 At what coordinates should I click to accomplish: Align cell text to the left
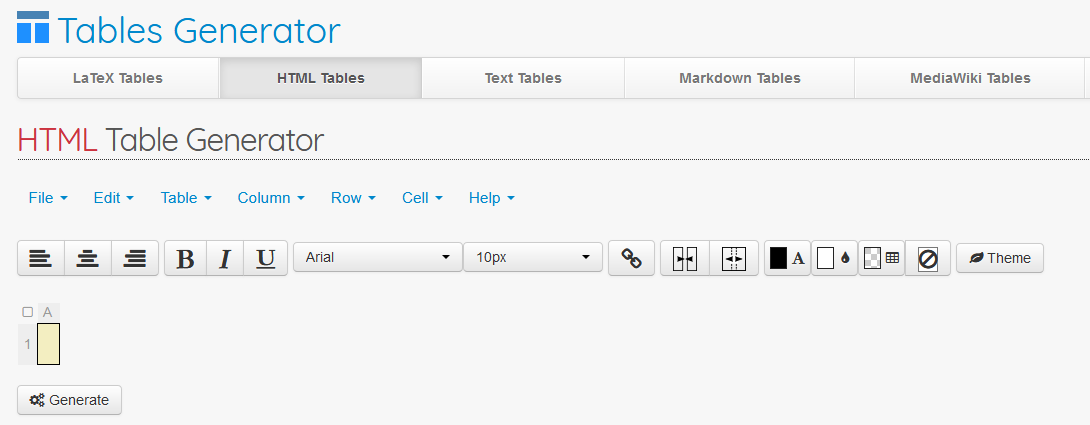pos(41,259)
